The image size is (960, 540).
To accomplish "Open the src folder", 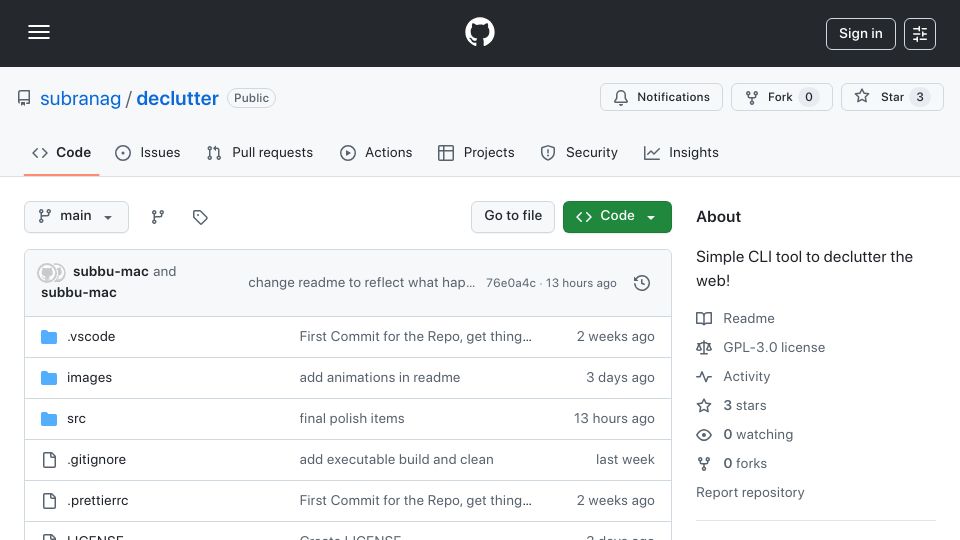I will (77, 419).
